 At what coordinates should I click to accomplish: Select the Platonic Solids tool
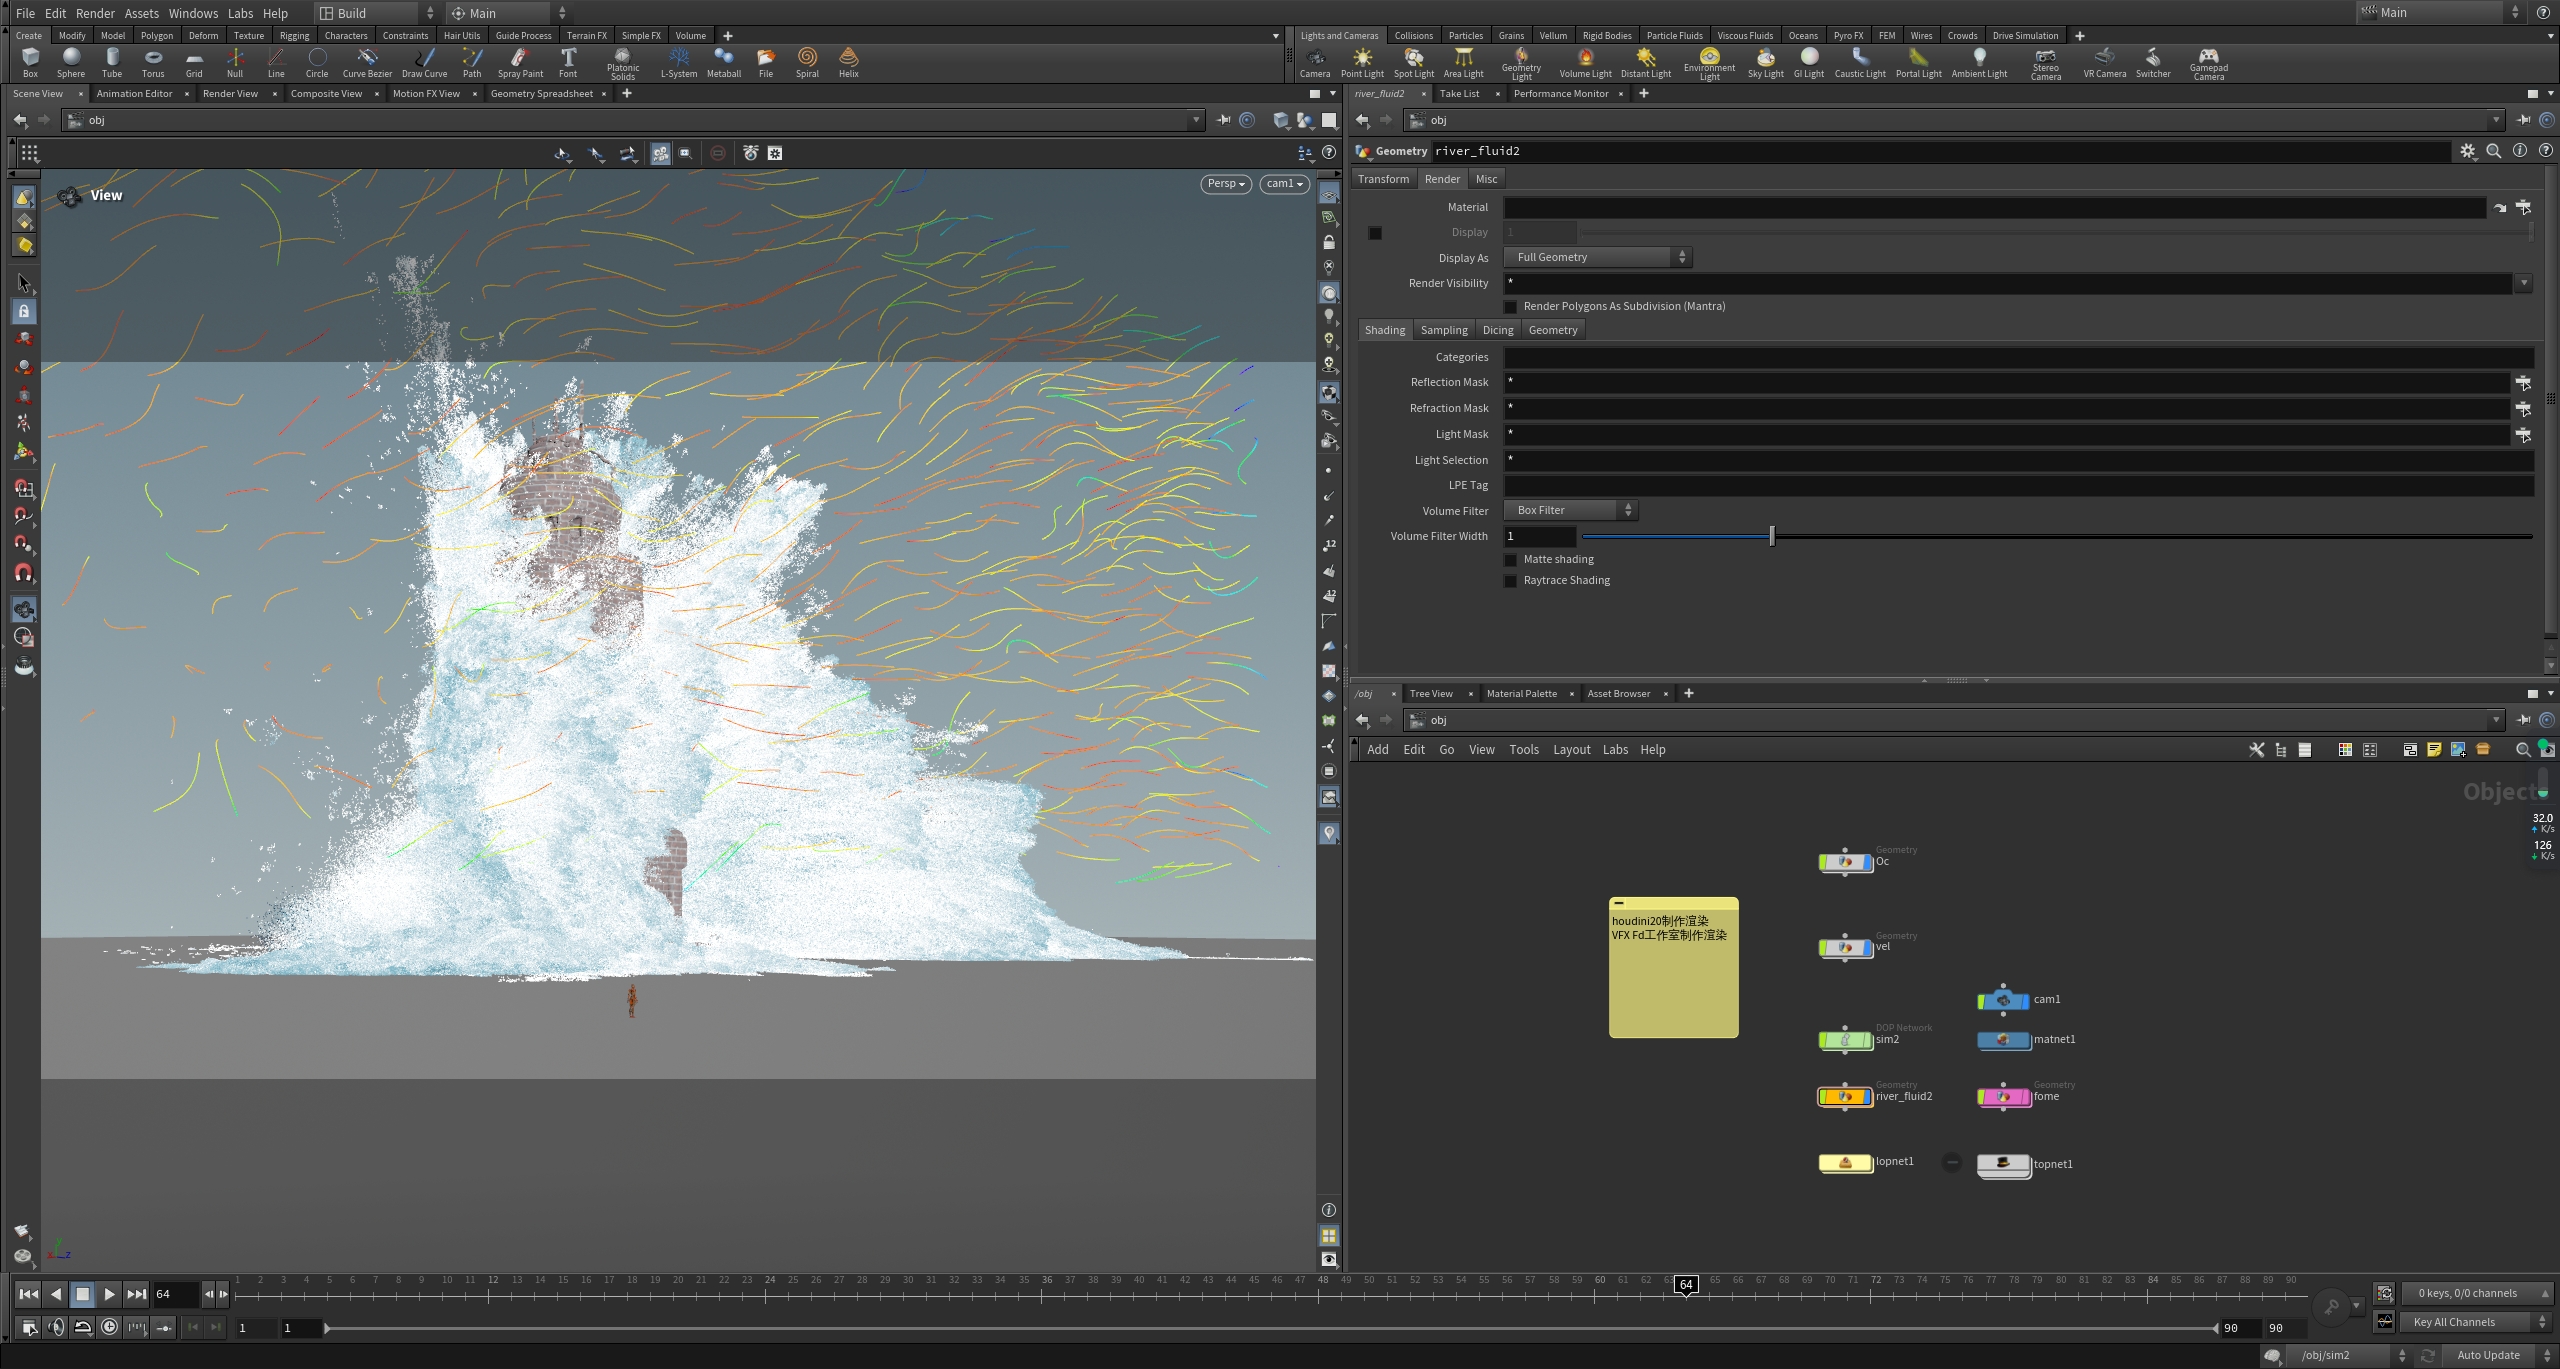622,62
